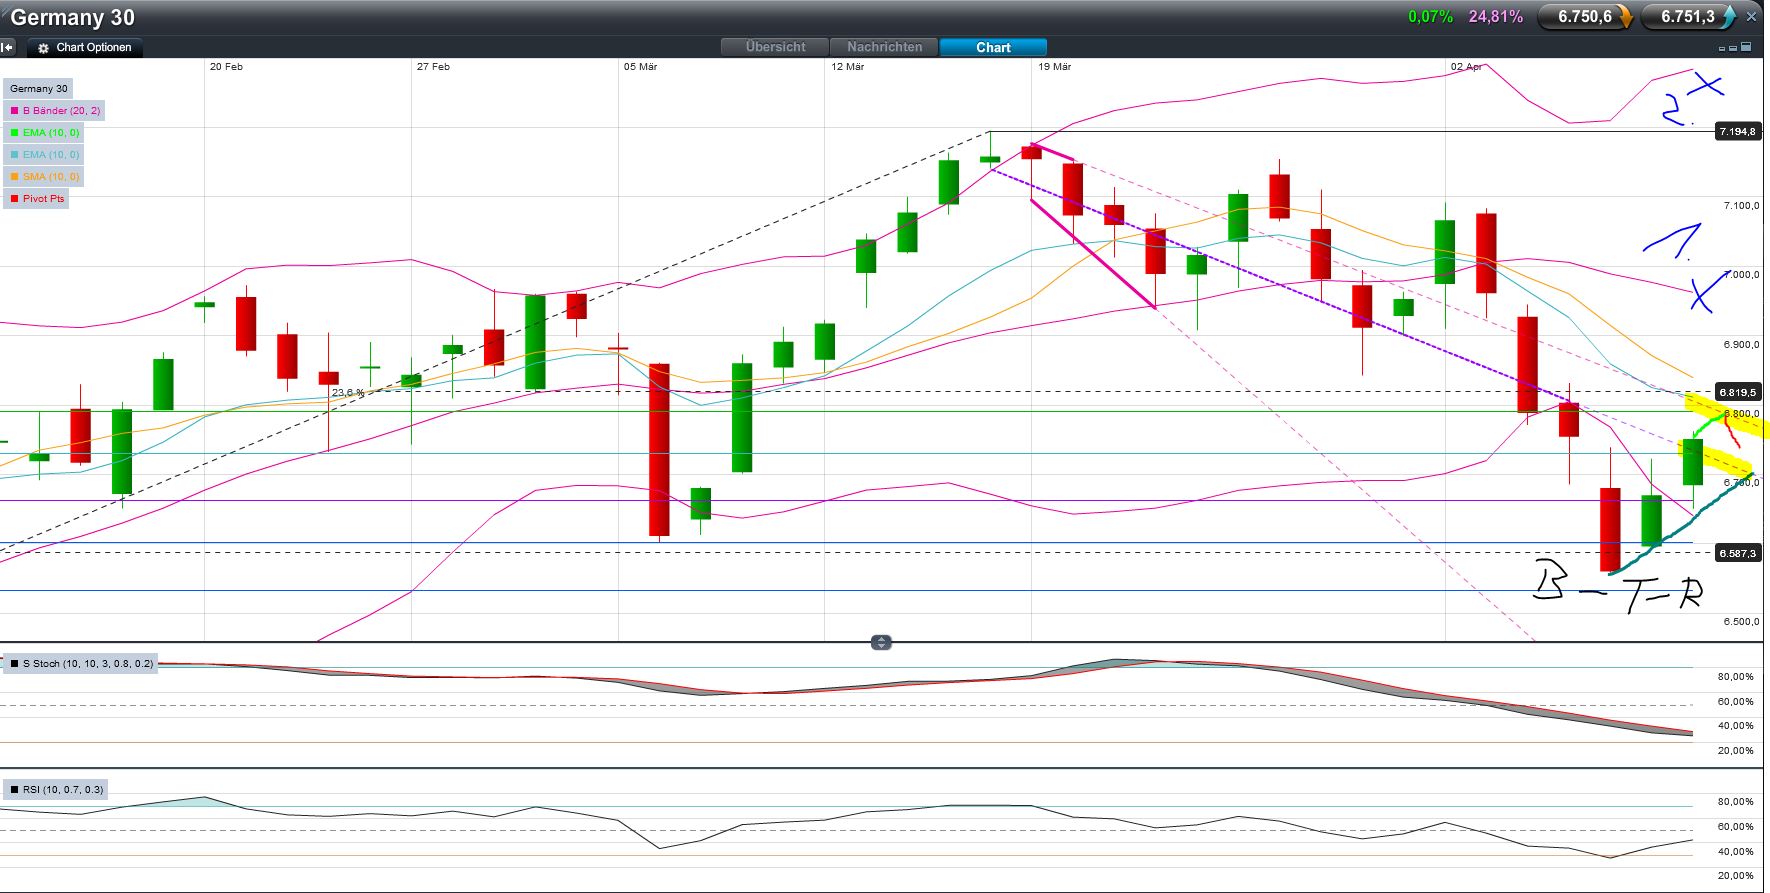Click the 7.100,0 price axis label

(x=1741, y=206)
